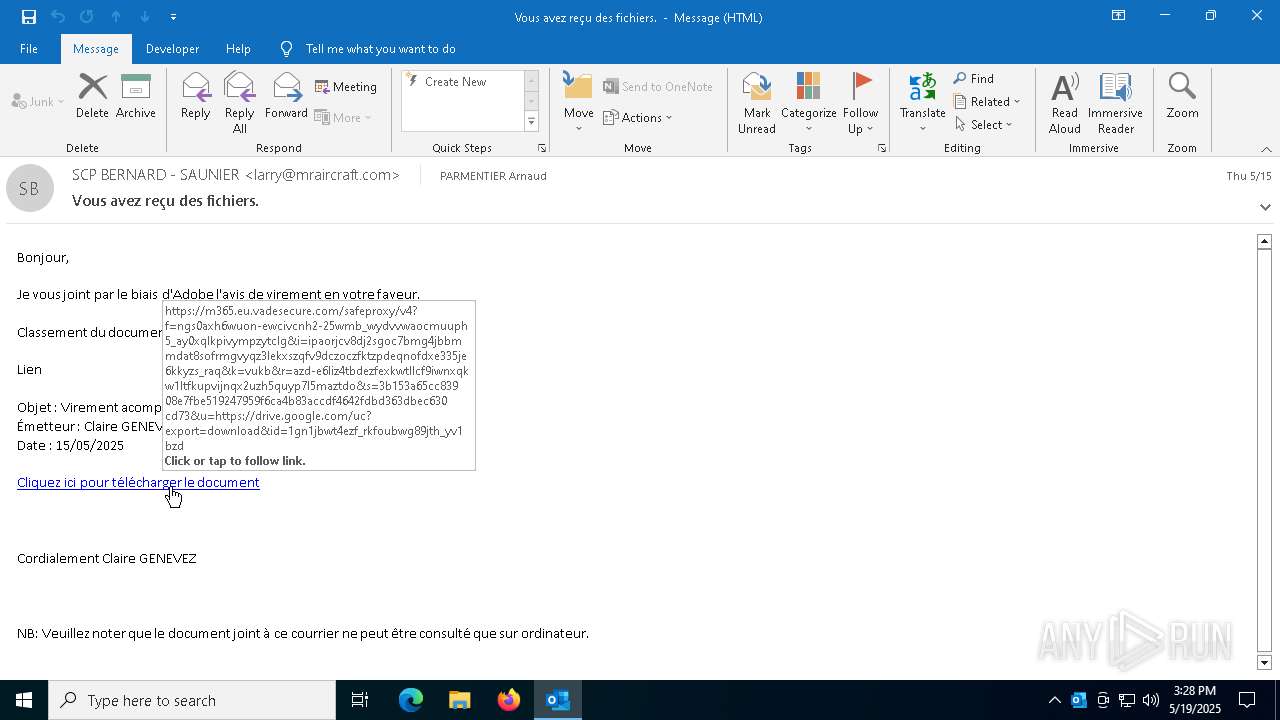Click the Save icon in title bar
This screenshot has width=1280, height=720.
pos(28,17)
